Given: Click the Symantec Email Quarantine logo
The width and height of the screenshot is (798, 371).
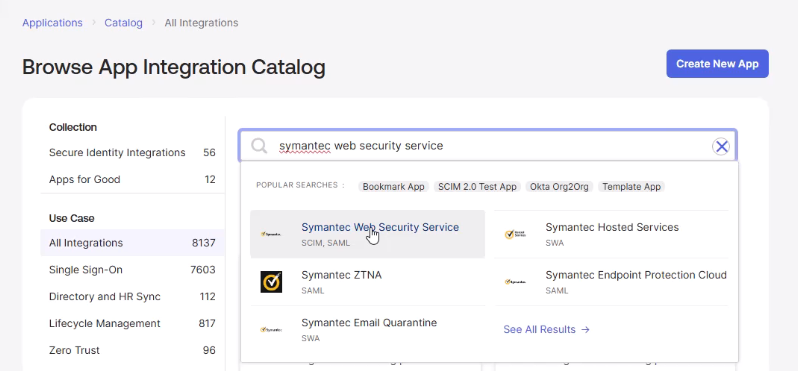Looking at the screenshot, I should click(271, 329).
